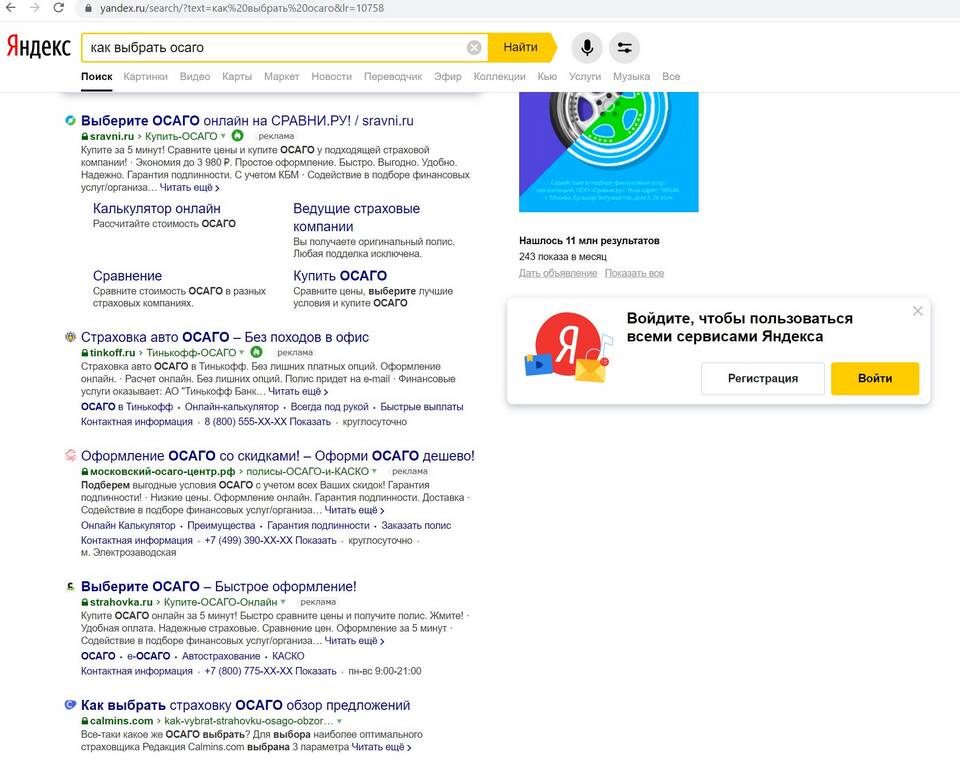Reload the page with the refresh icon
Image resolution: width=960 pixels, height=762 pixels.
point(59,8)
